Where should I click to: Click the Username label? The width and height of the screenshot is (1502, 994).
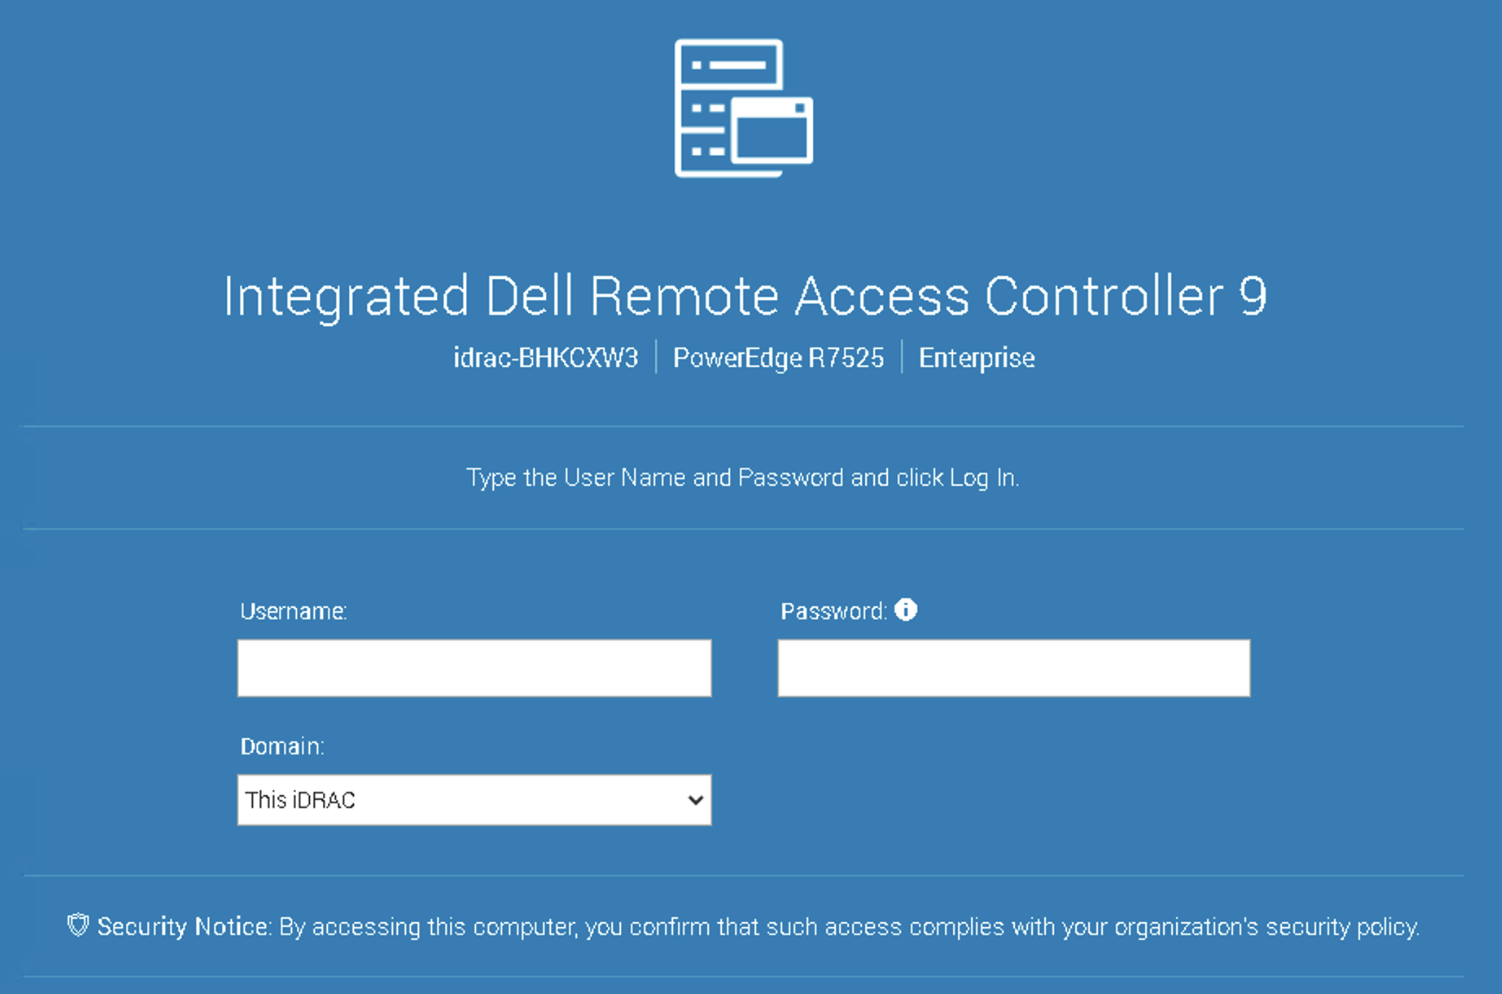point(293,611)
